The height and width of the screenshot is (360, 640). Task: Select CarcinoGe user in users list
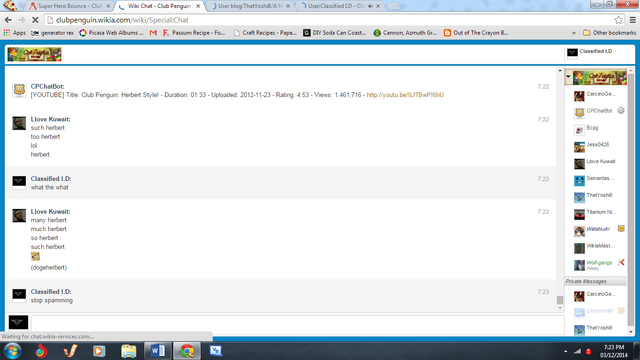tap(595, 95)
